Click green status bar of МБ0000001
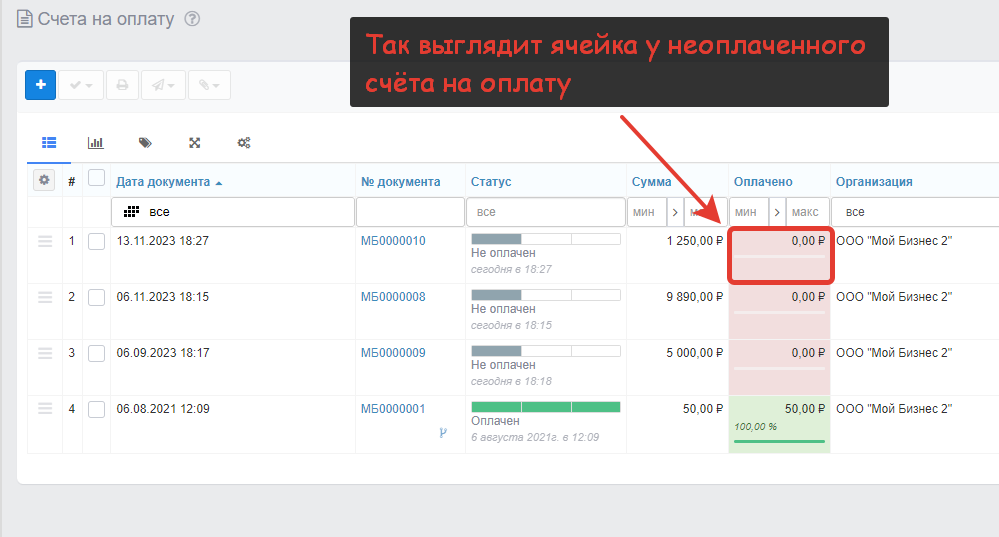 coord(546,407)
